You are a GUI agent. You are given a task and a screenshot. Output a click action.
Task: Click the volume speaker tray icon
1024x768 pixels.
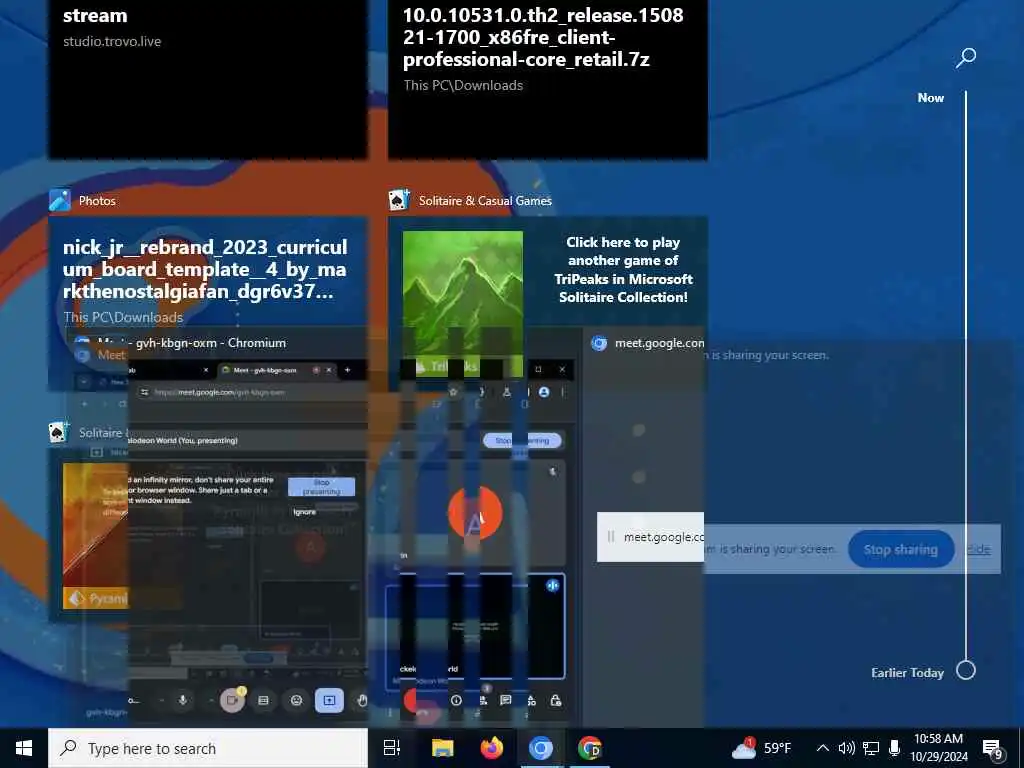(x=846, y=748)
